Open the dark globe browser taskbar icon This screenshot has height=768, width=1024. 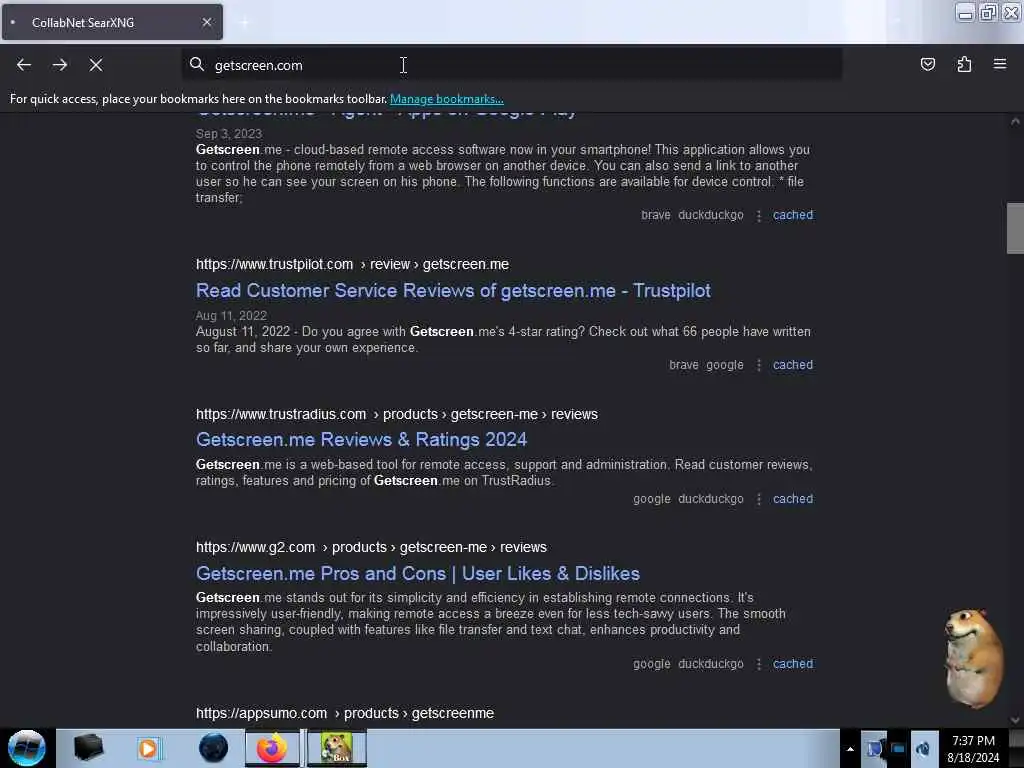tap(213, 748)
